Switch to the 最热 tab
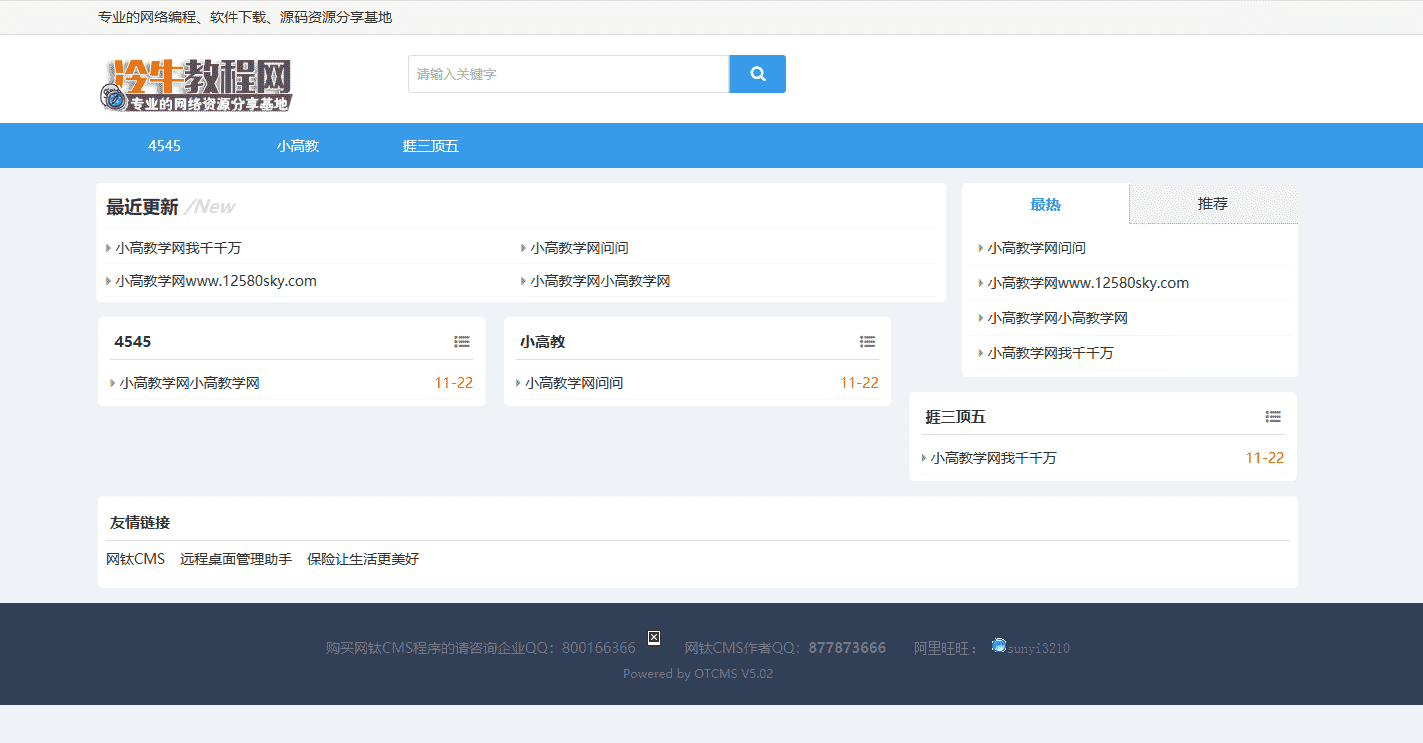 [x=1045, y=204]
